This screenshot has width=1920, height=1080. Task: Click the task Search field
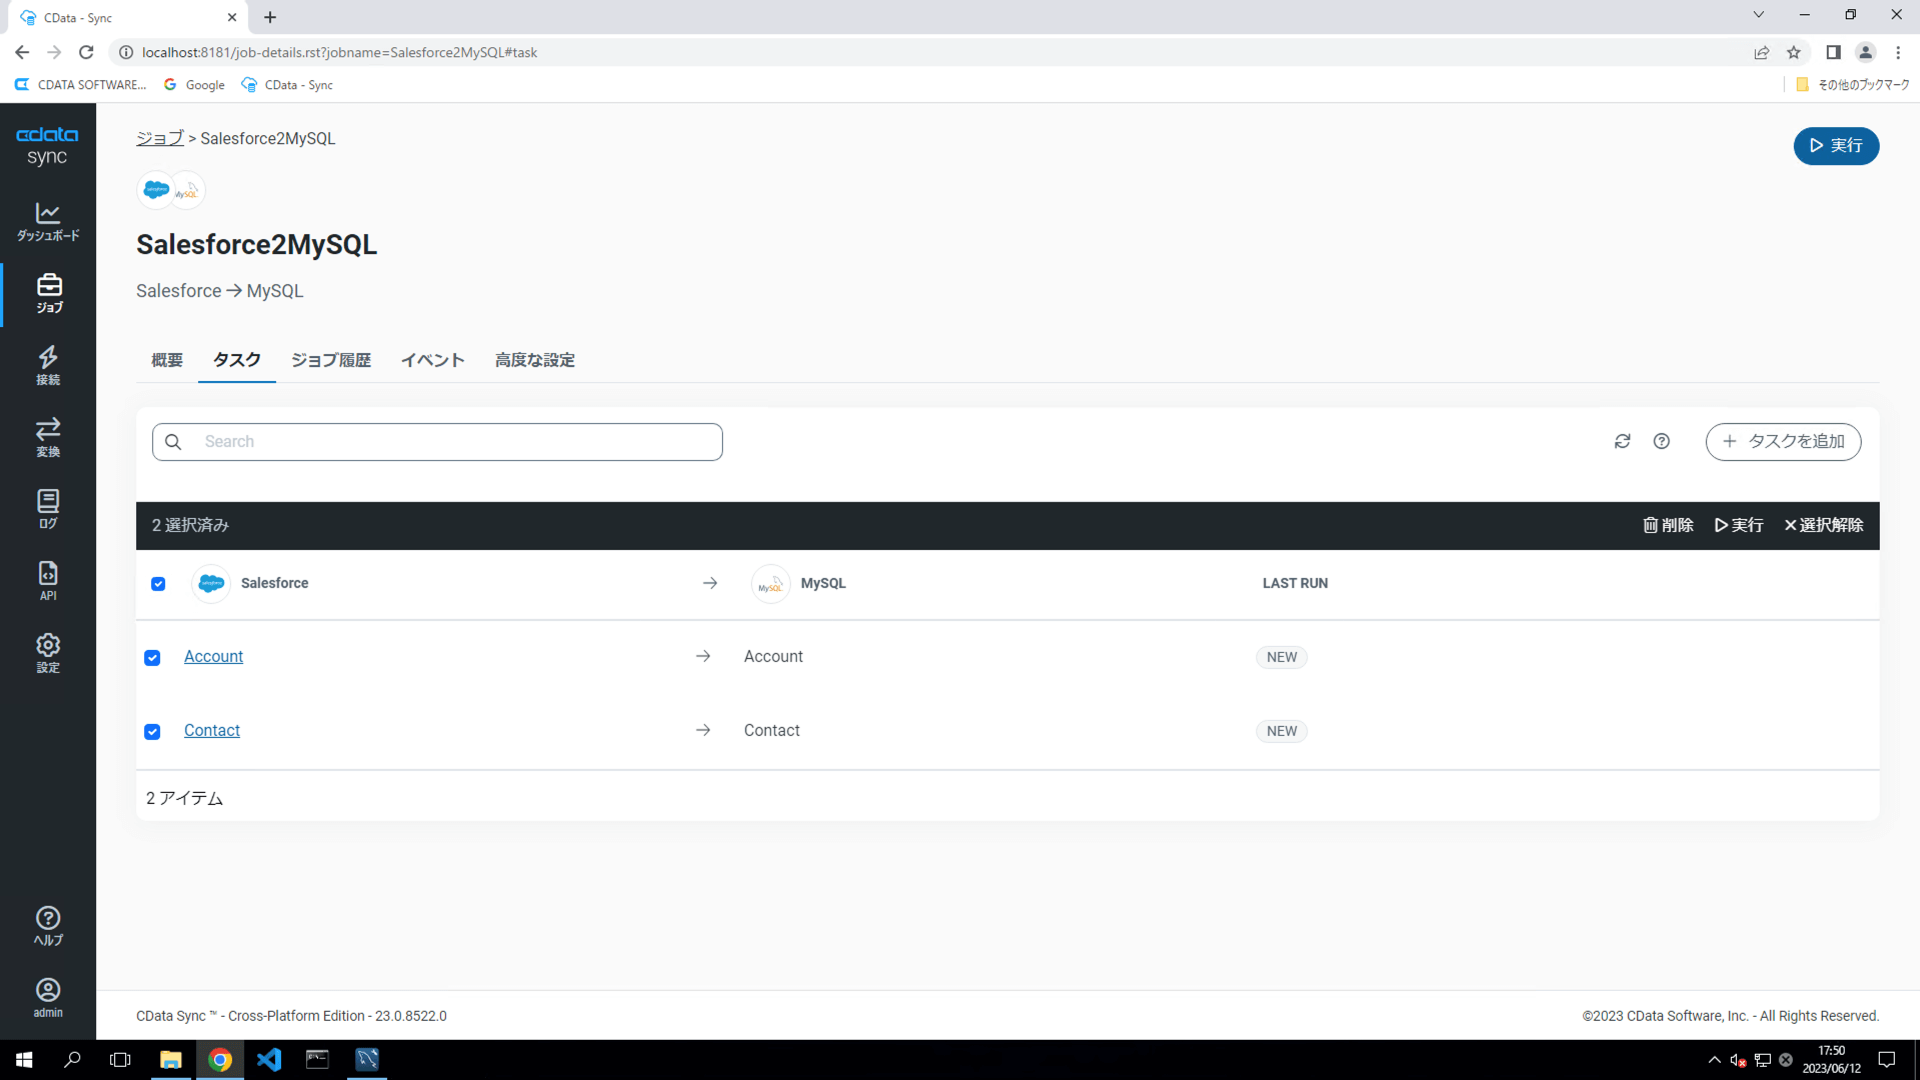(x=437, y=441)
